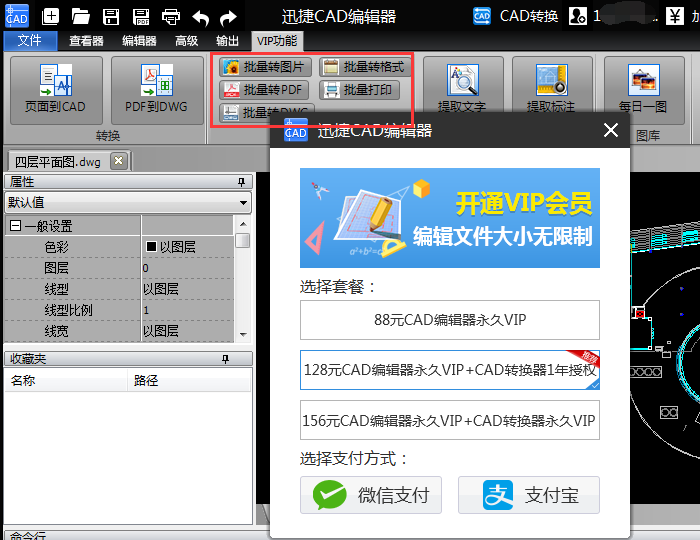Open a file with the folder icon
Image resolution: width=700 pixels, height=540 pixels.
[81, 17]
